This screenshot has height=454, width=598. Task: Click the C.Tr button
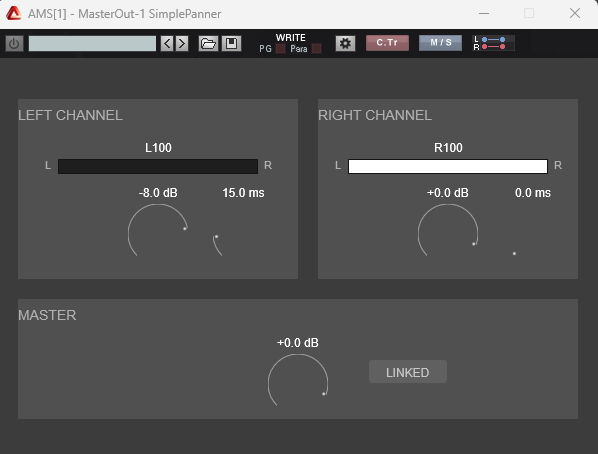pos(387,43)
